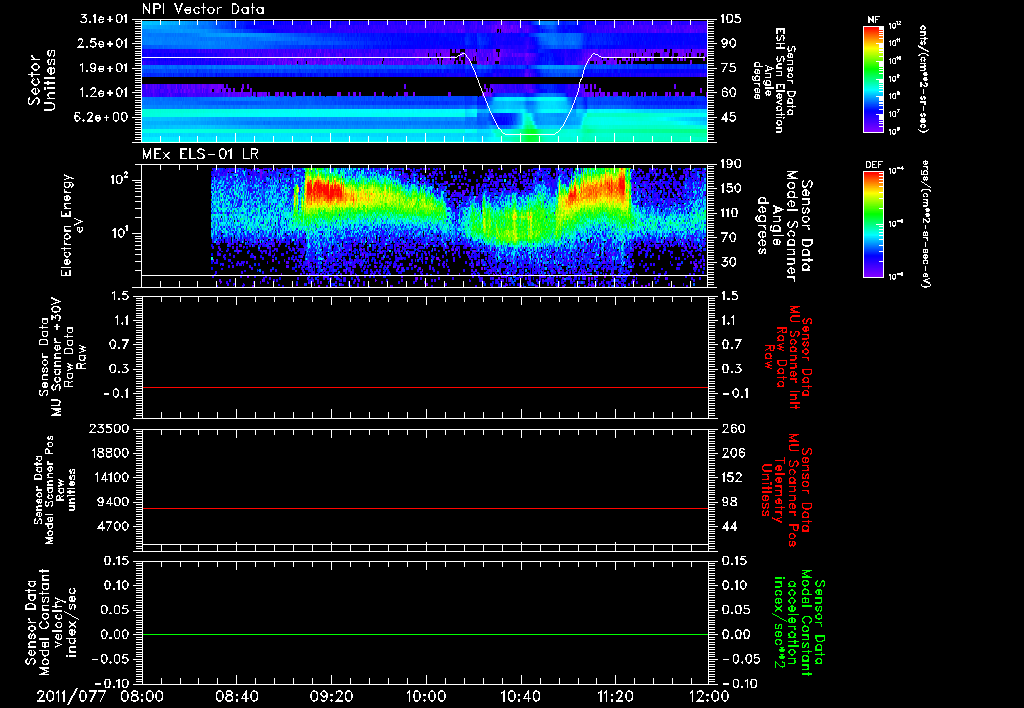The width and height of the screenshot is (1024, 708).
Task: Click the '206' telemetry position tick
Action: pyautogui.click(x=731, y=453)
